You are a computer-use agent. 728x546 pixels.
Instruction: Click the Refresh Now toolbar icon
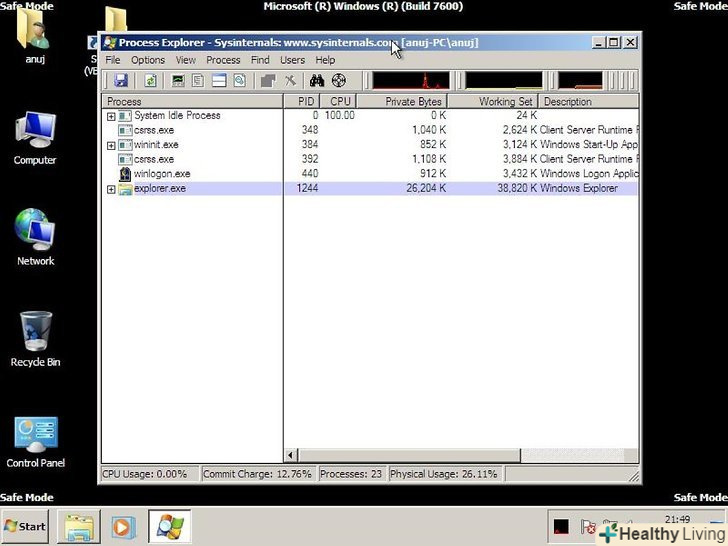[x=150, y=80]
